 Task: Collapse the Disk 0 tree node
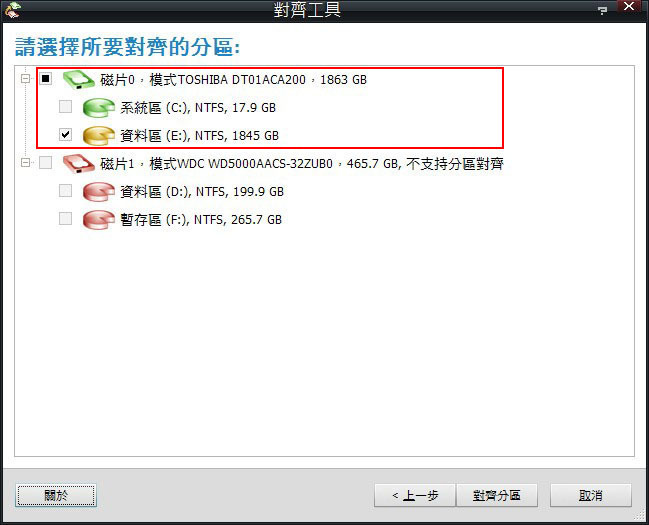click(26, 78)
